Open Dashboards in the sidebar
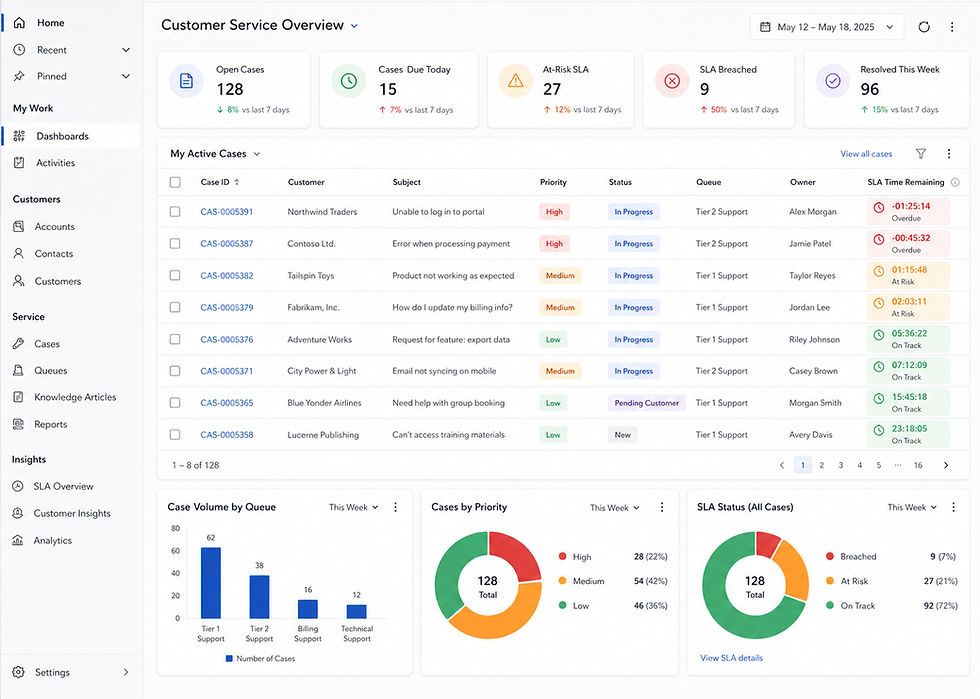The height and width of the screenshot is (699, 980). tap(71, 136)
